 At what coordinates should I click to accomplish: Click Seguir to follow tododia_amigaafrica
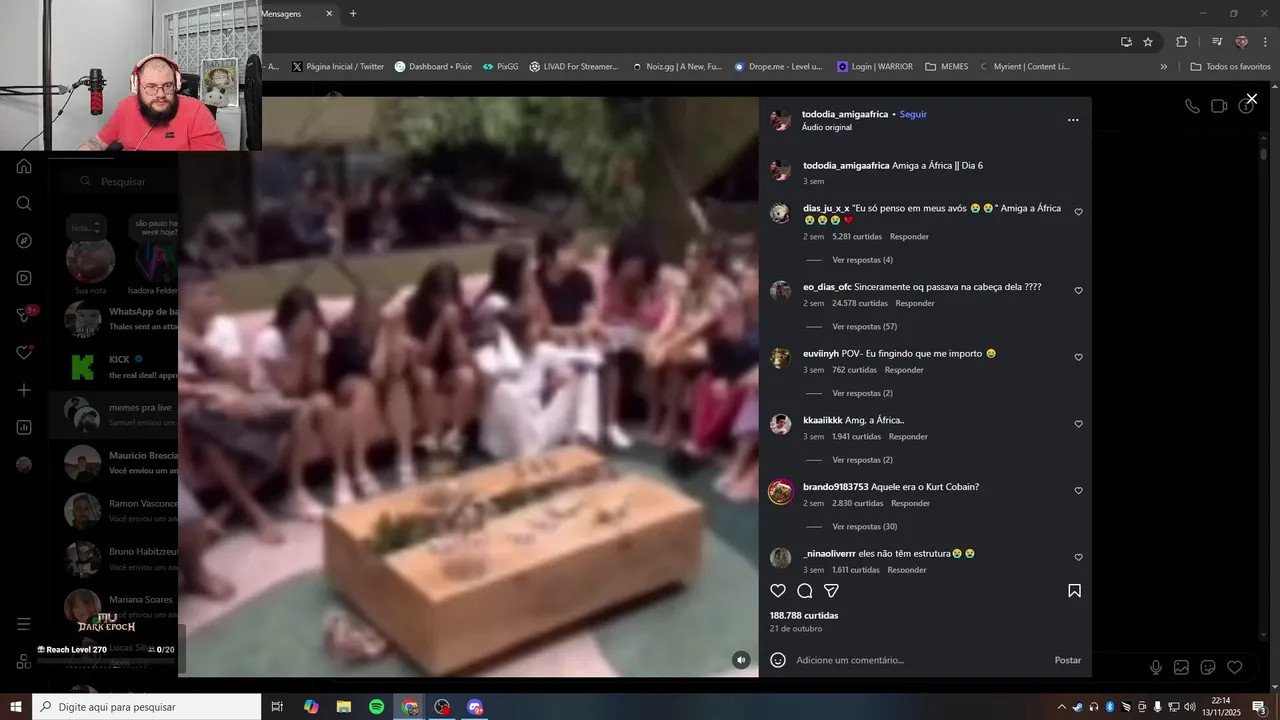pyautogui.click(x=913, y=114)
